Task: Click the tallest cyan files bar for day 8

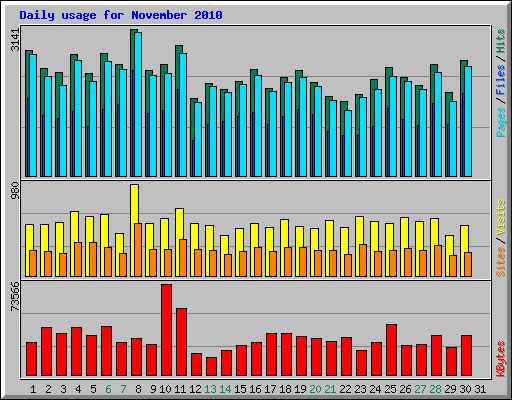Action: click(138, 104)
